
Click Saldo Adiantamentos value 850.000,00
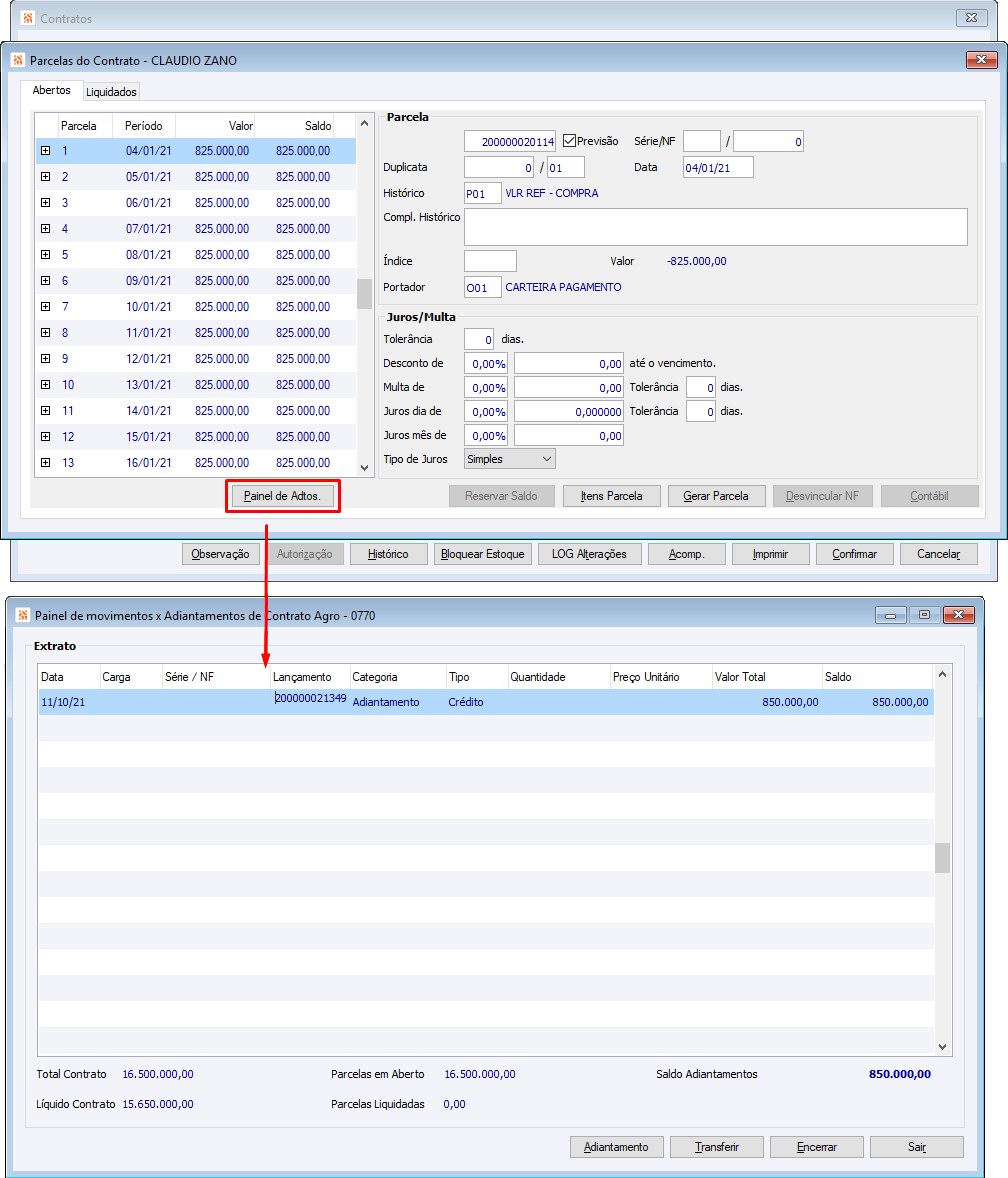[900, 1074]
